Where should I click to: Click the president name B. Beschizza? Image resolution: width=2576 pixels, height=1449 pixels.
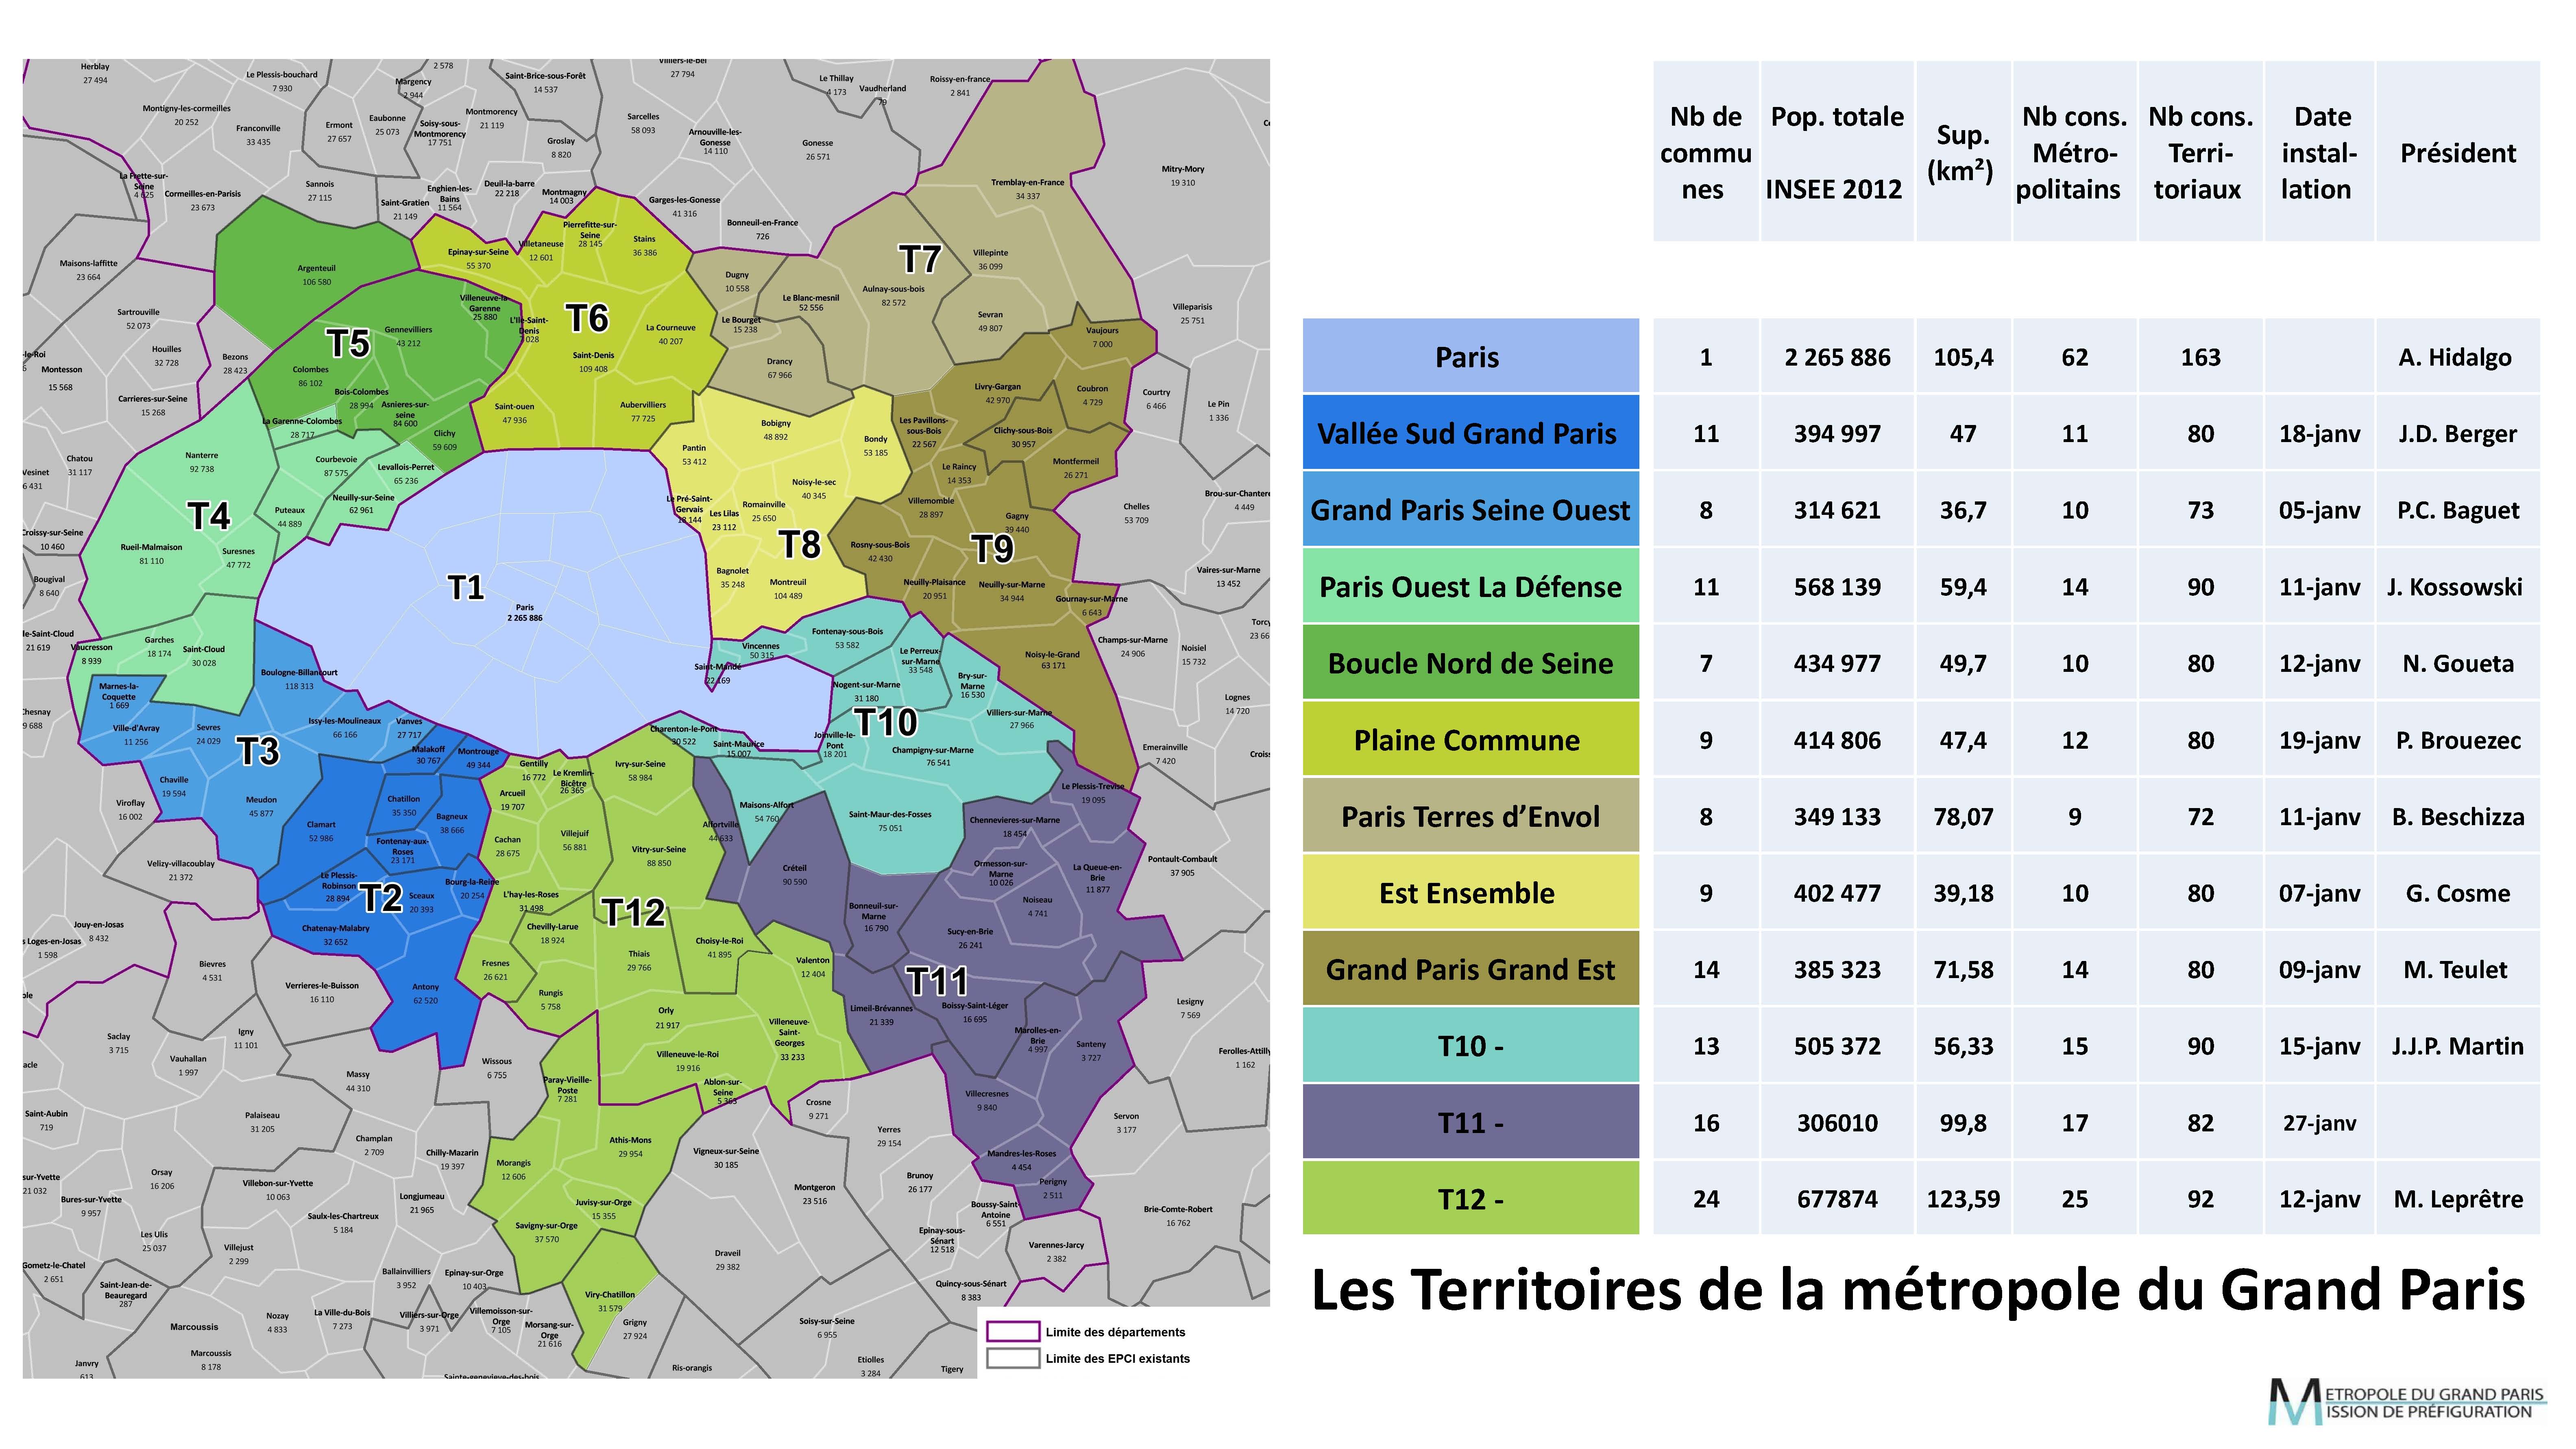pyautogui.click(x=2458, y=817)
